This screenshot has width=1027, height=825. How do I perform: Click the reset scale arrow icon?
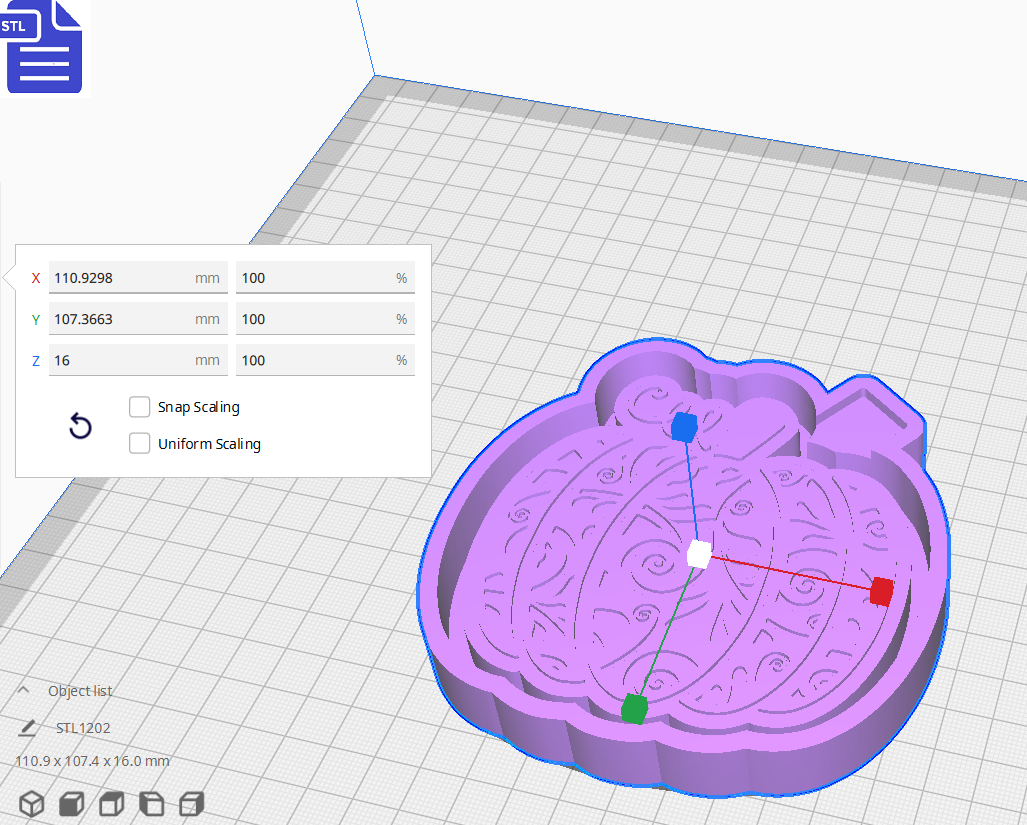coord(80,425)
